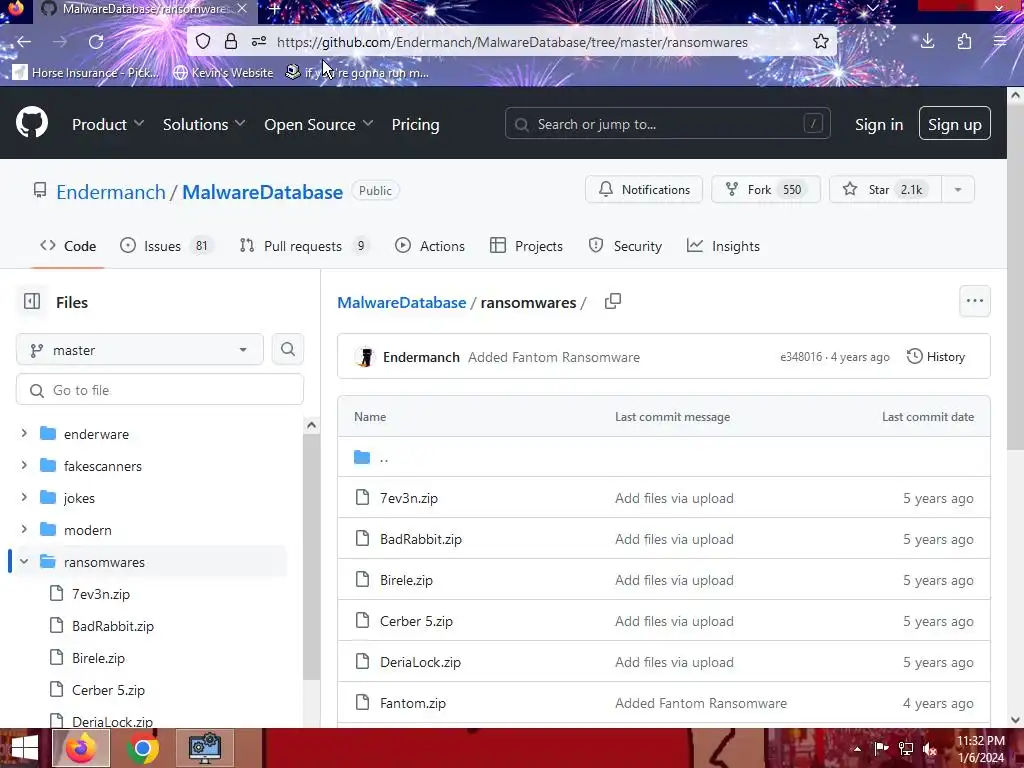
Task: Click Endermanch avatar in commit row
Action: tap(365, 357)
